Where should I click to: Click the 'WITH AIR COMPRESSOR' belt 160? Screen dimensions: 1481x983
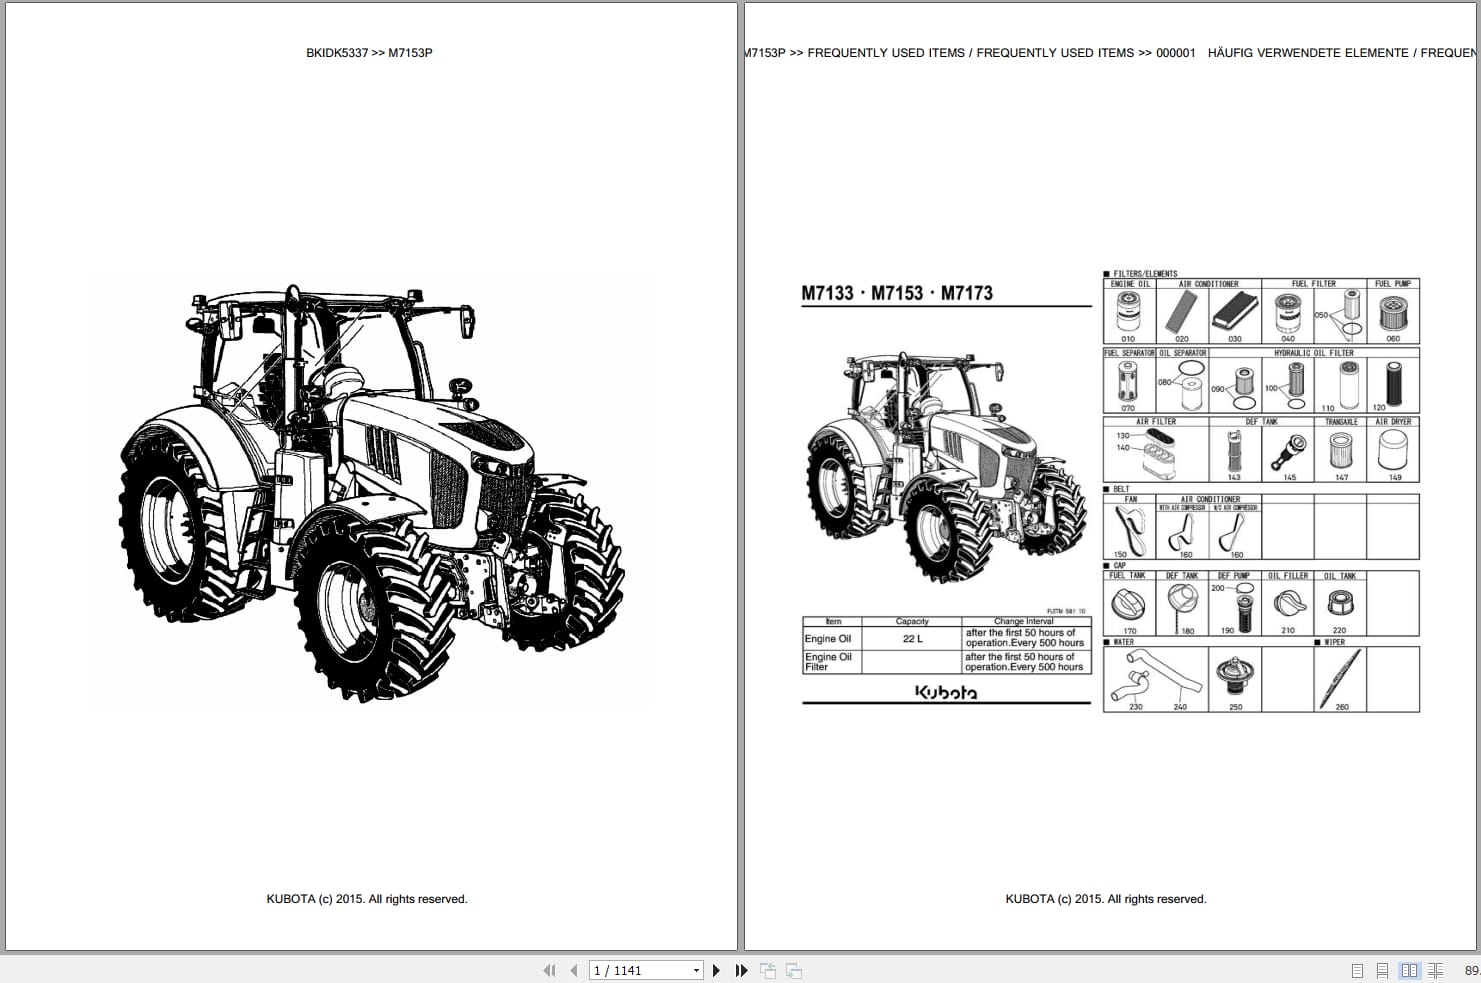pyautogui.click(x=1180, y=531)
